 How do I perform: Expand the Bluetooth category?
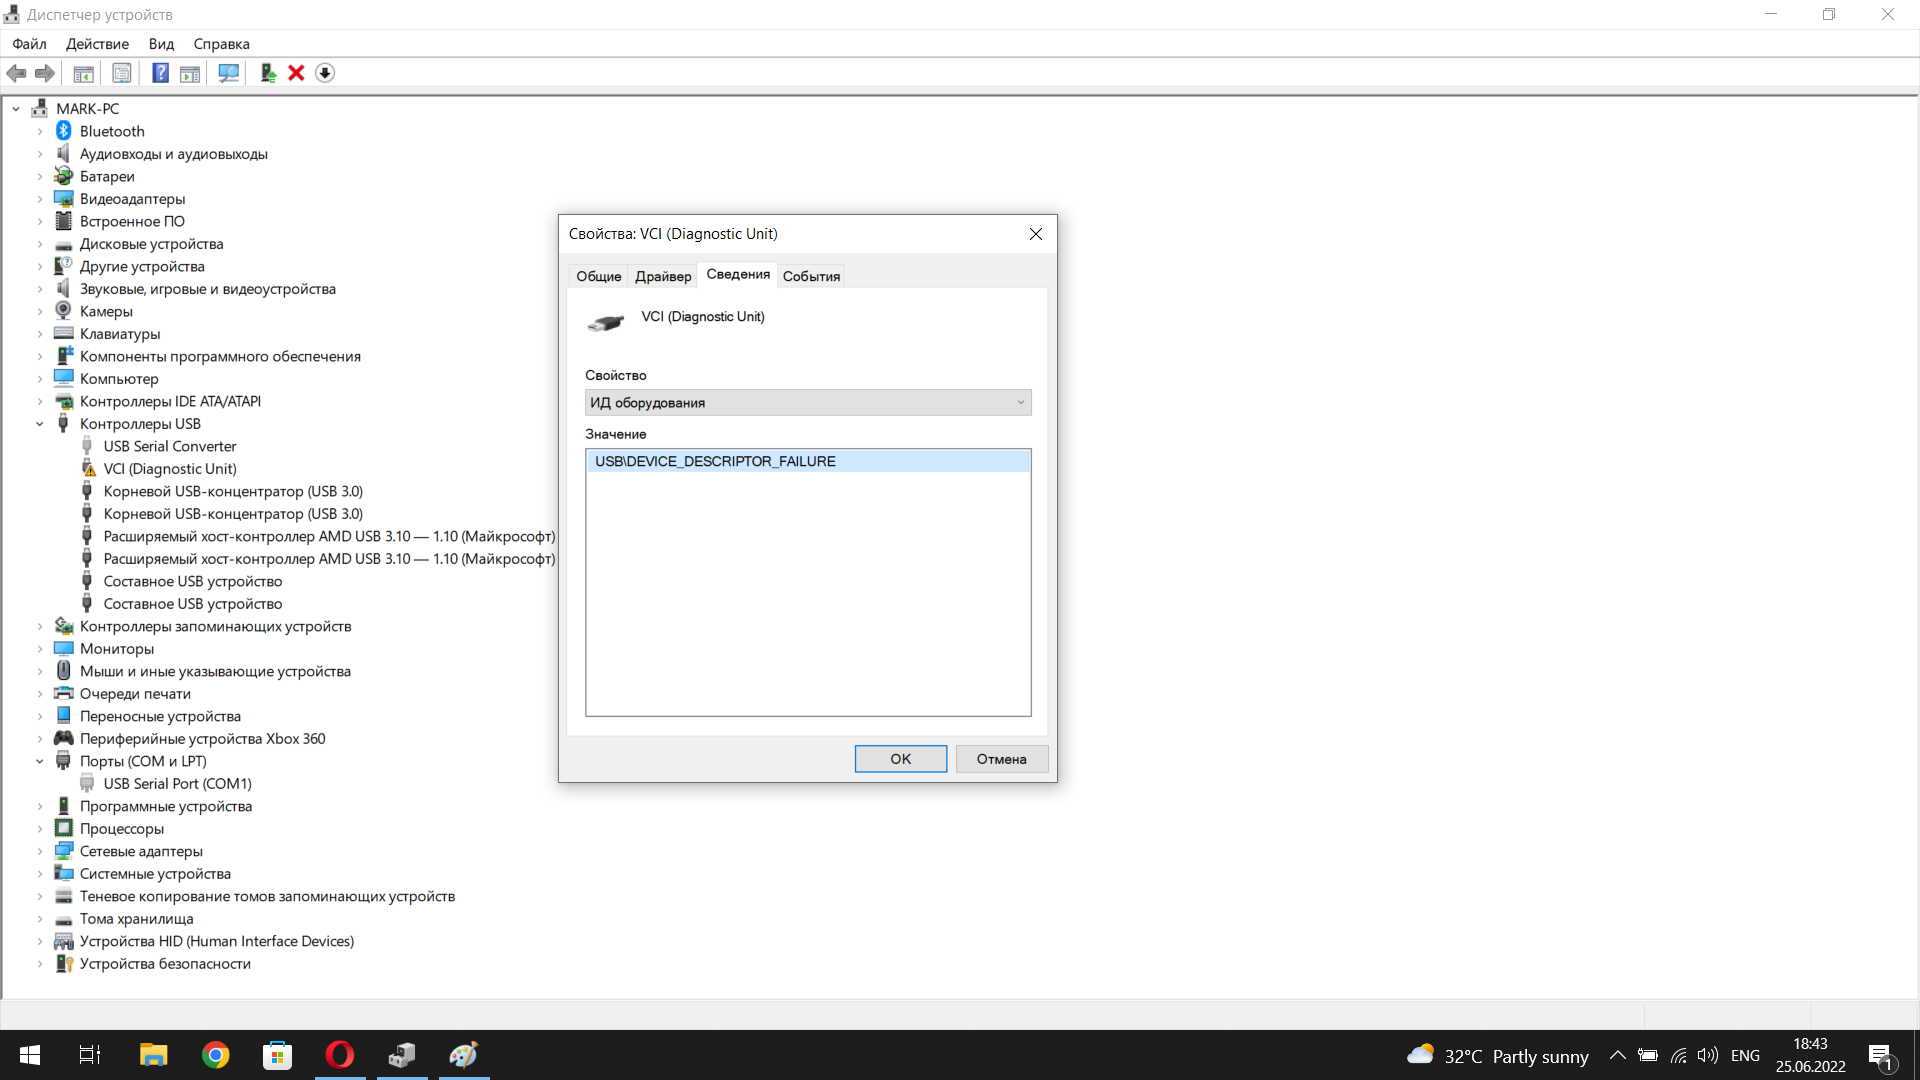pos(40,131)
